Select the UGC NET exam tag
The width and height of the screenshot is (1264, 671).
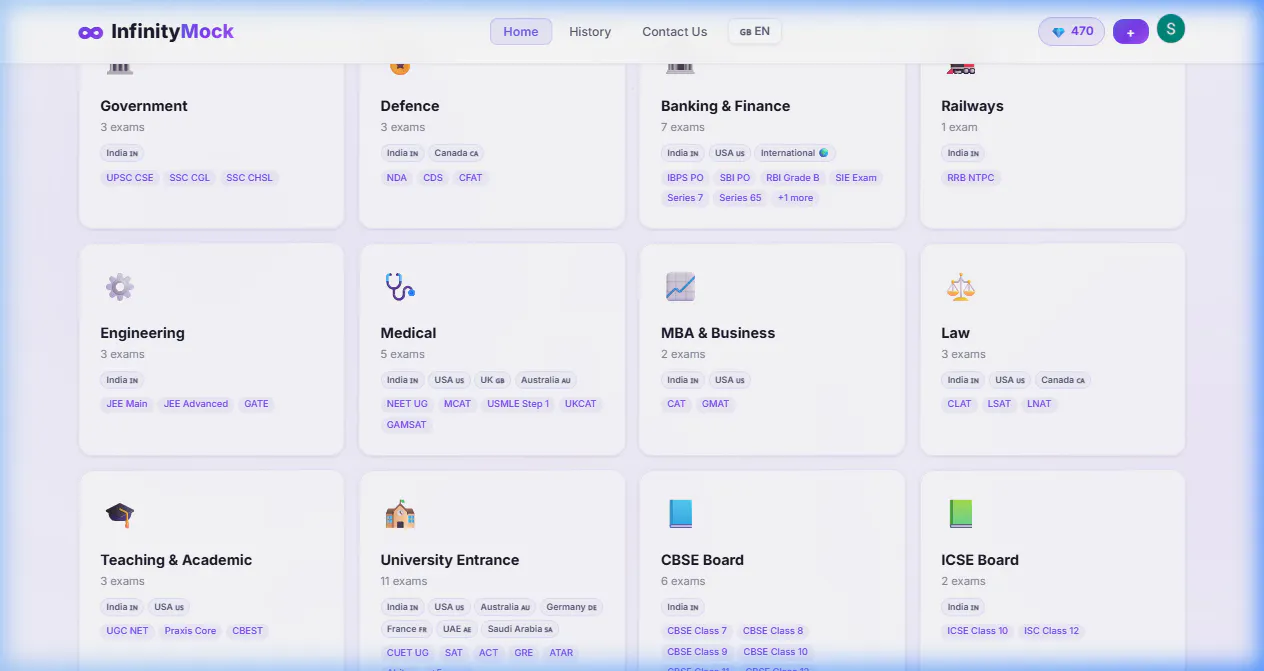pos(128,631)
